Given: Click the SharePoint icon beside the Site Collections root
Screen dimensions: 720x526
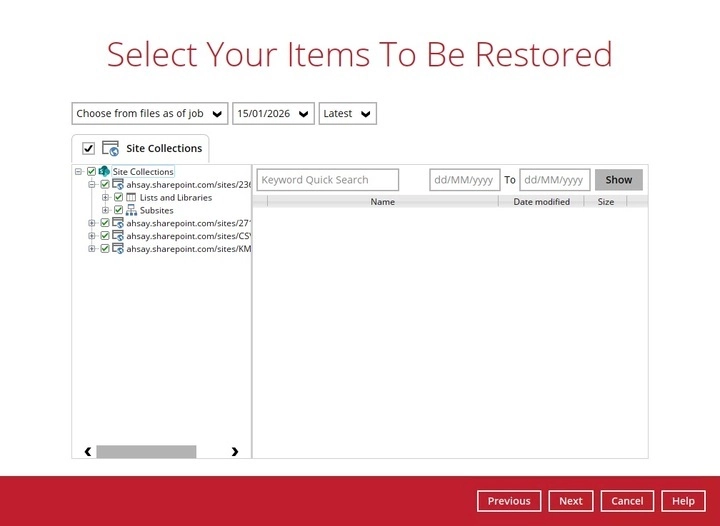Looking at the screenshot, I should (104, 172).
